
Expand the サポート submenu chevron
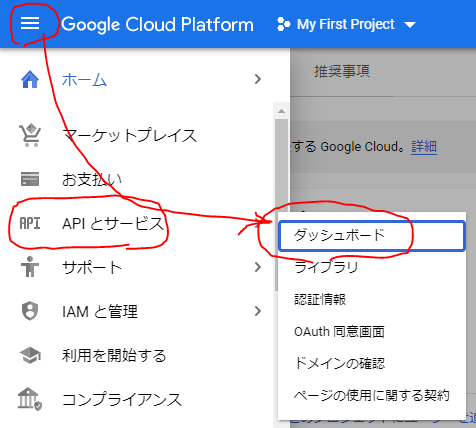click(258, 267)
